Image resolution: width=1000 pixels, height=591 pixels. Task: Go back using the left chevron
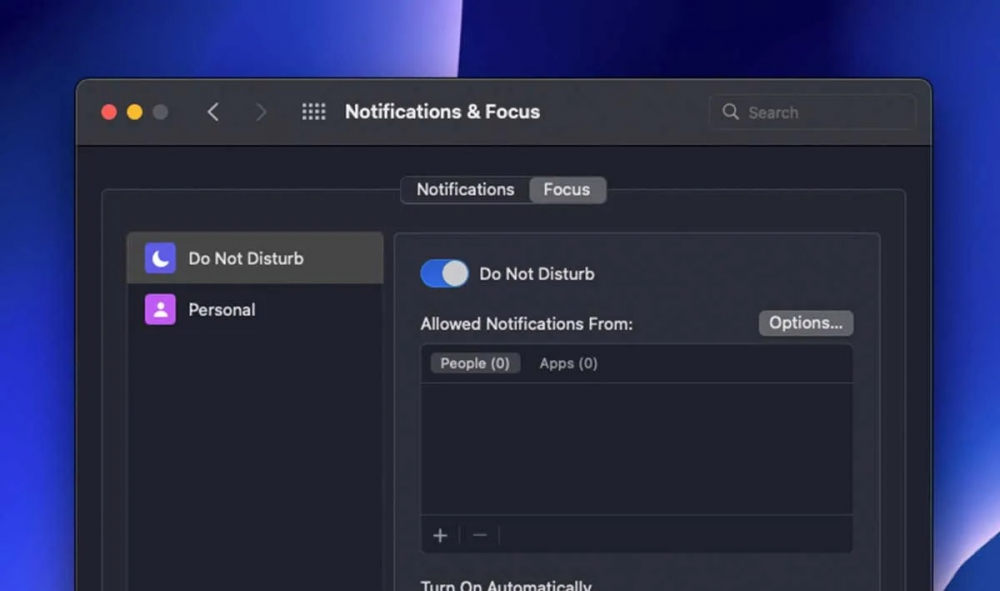[213, 112]
